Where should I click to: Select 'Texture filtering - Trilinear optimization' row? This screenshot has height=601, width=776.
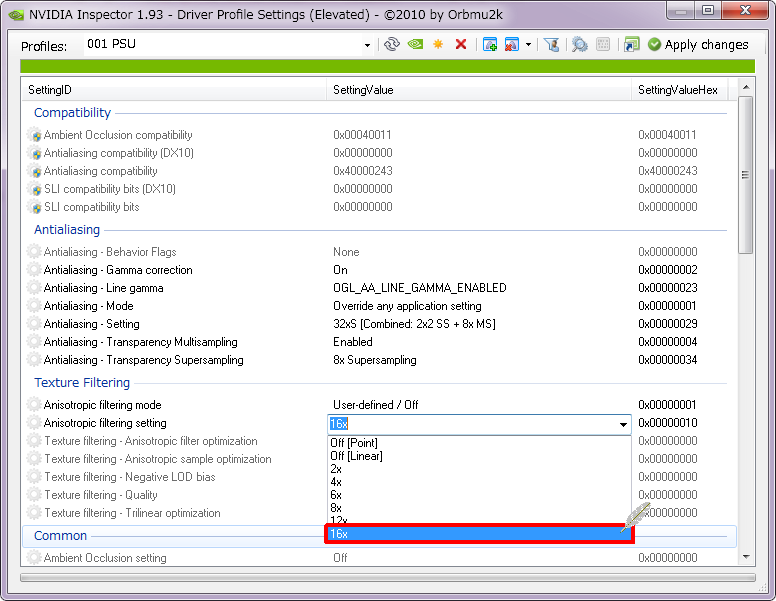(x=132, y=513)
